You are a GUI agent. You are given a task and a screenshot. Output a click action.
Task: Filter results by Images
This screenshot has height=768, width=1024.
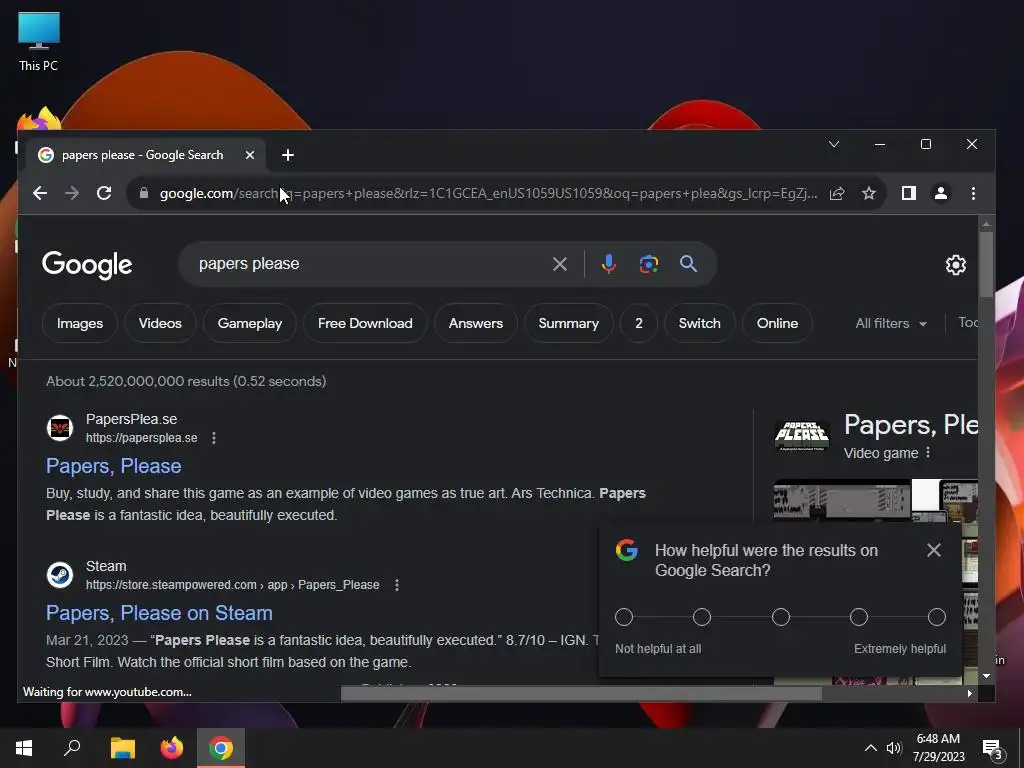[80, 323]
